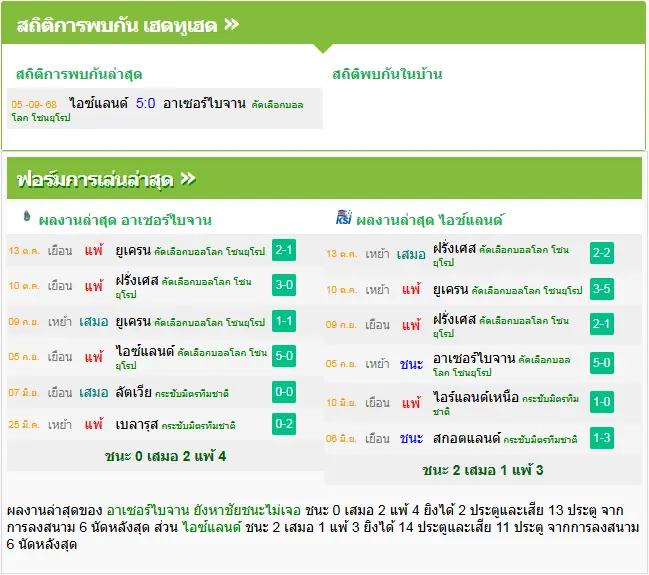This screenshot has height=575, width=649.
Task: Open the 2-1 score badge versus ยูเครน
Action: 284,250
